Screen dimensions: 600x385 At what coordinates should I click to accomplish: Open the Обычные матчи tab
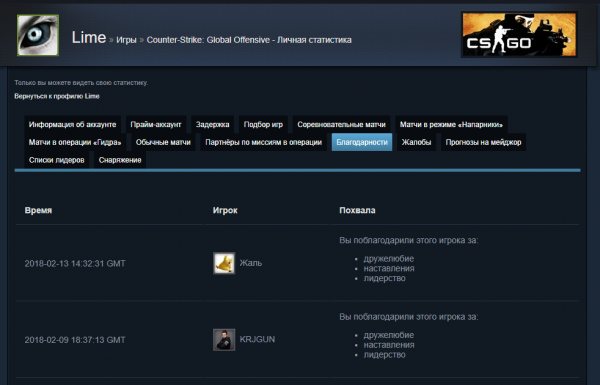coord(163,142)
